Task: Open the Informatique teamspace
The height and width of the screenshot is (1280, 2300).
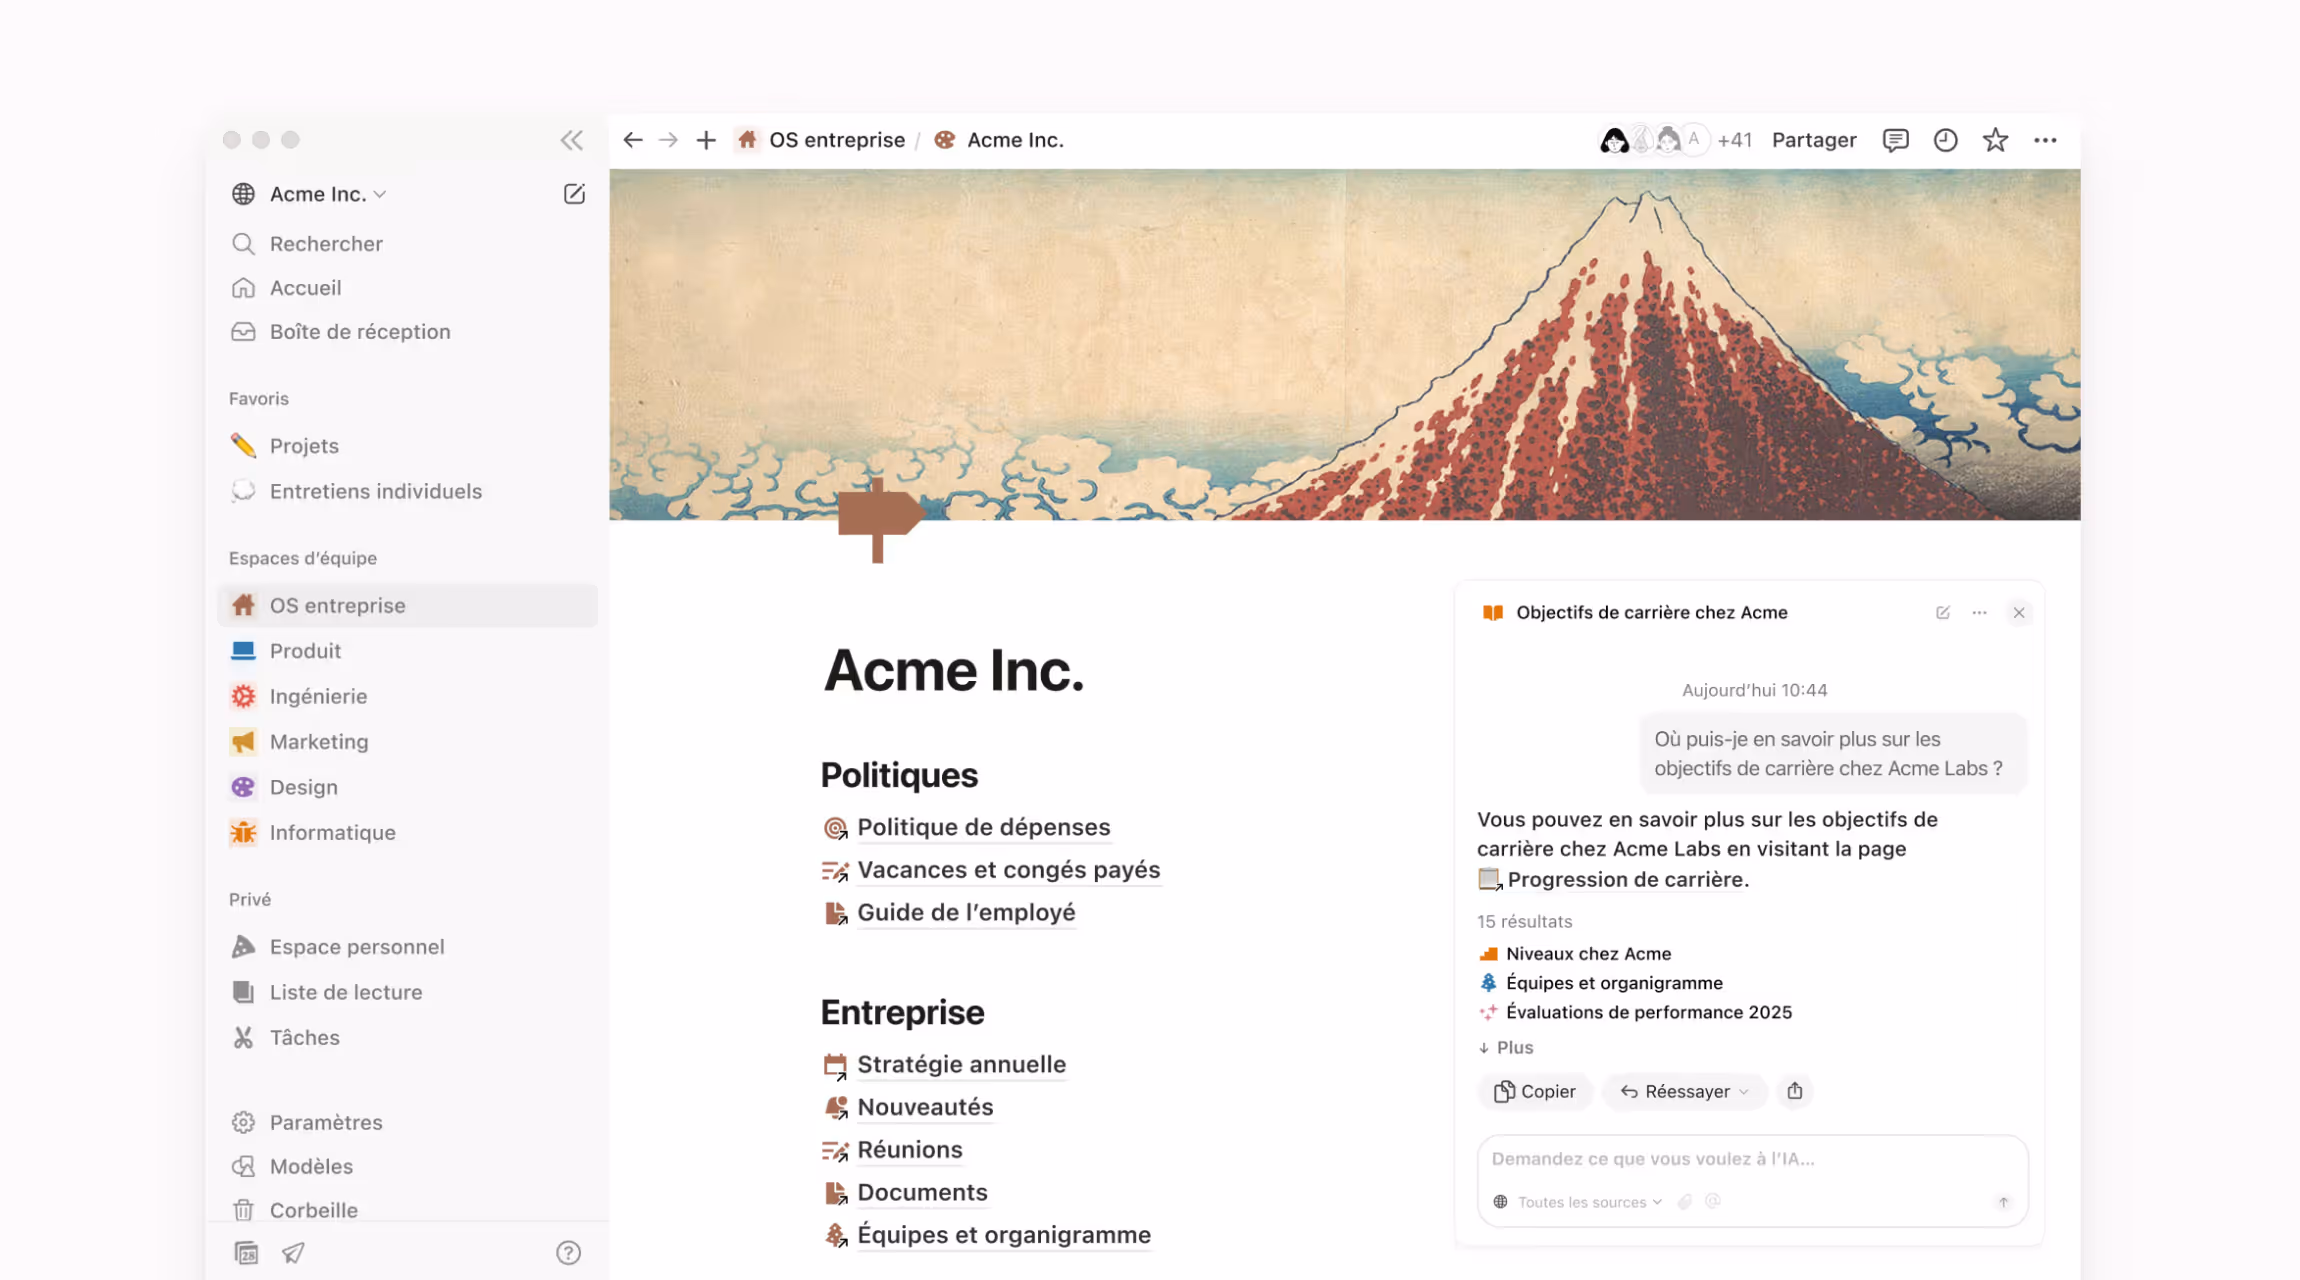Action: pos(408,833)
